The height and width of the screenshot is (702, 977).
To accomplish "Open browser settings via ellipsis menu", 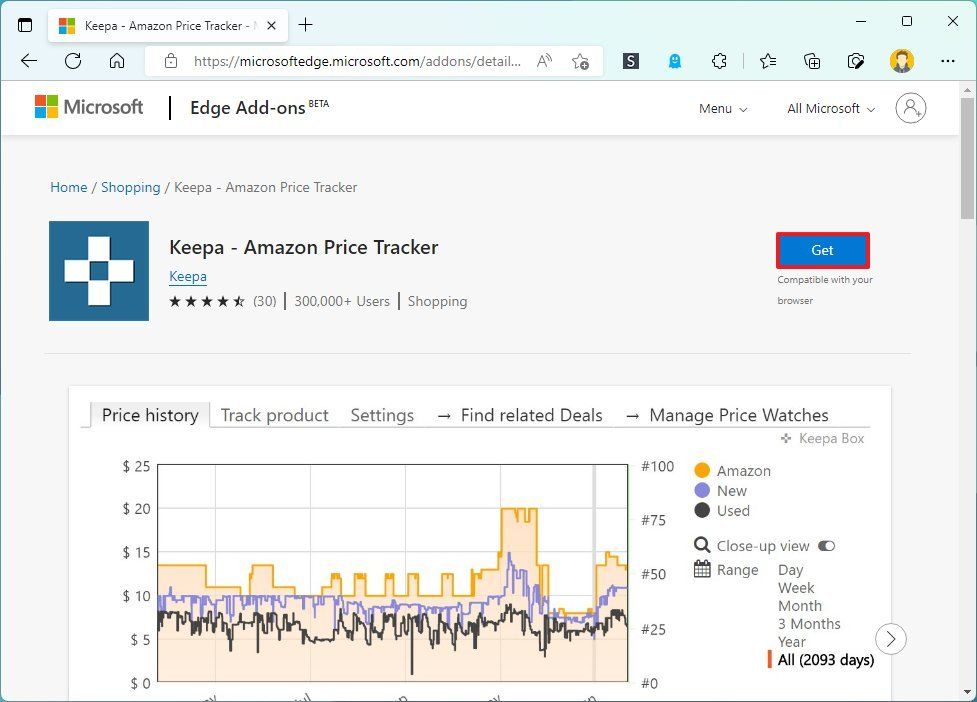I will coord(947,61).
